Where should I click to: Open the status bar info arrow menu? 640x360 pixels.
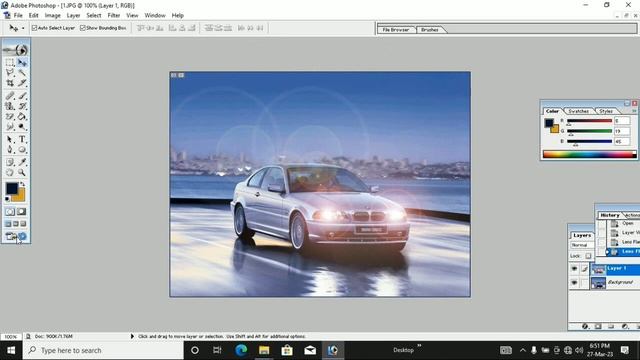point(132,336)
